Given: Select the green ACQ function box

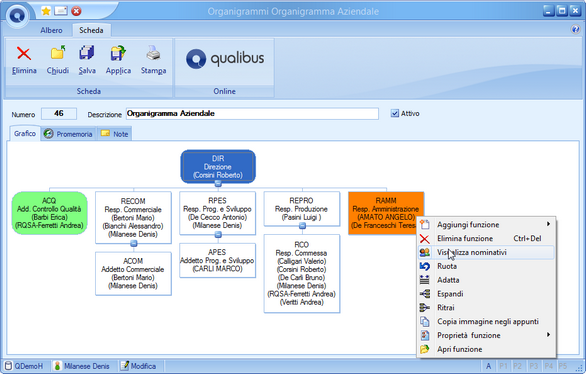Looking at the screenshot, I should tap(50, 213).
